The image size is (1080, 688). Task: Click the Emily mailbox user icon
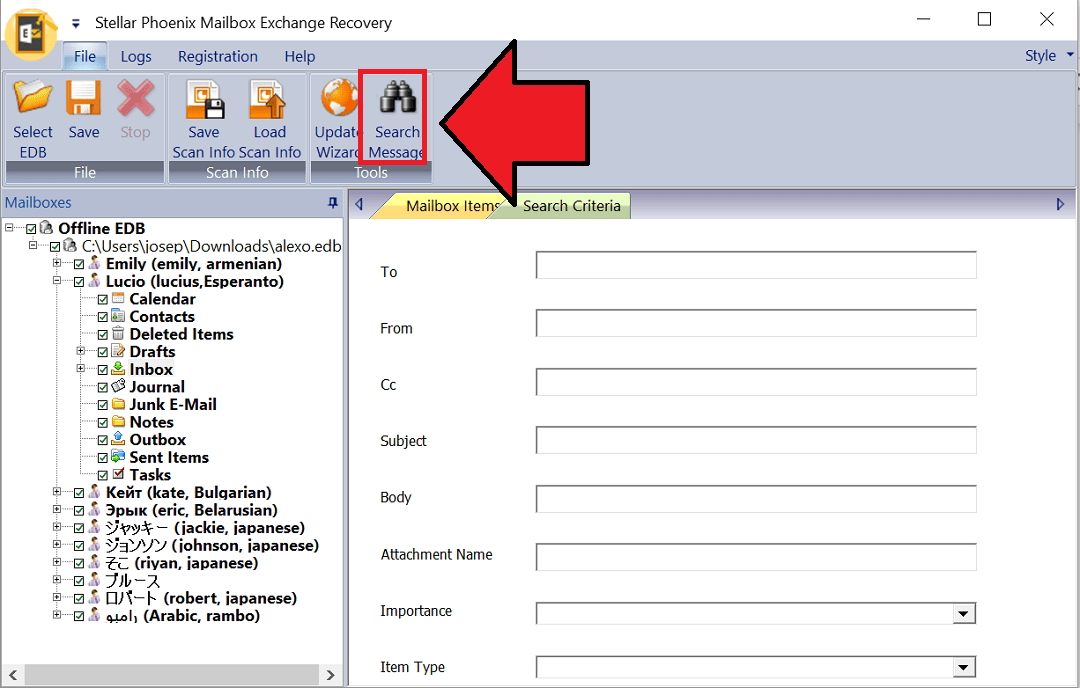(x=95, y=263)
